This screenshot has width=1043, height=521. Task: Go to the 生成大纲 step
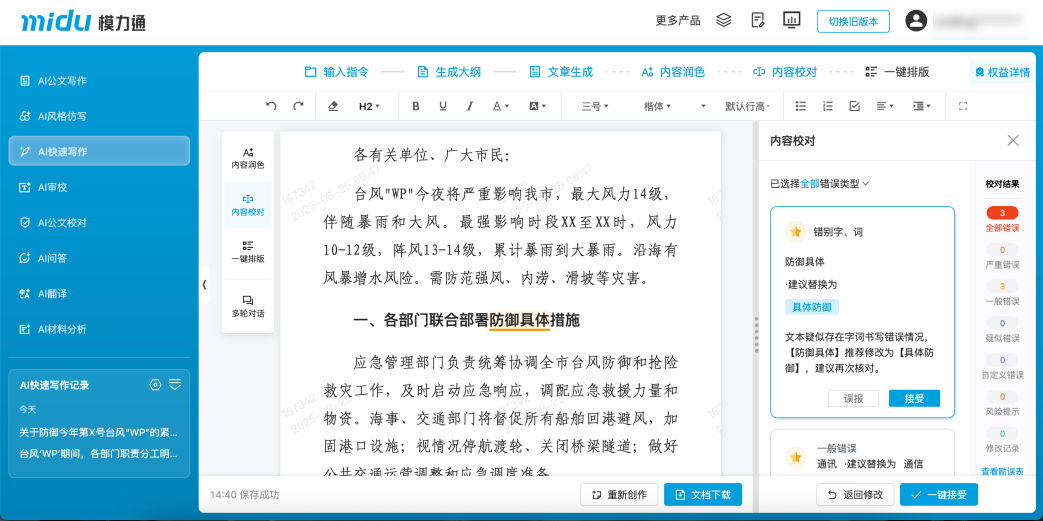pyautogui.click(x=448, y=72)
